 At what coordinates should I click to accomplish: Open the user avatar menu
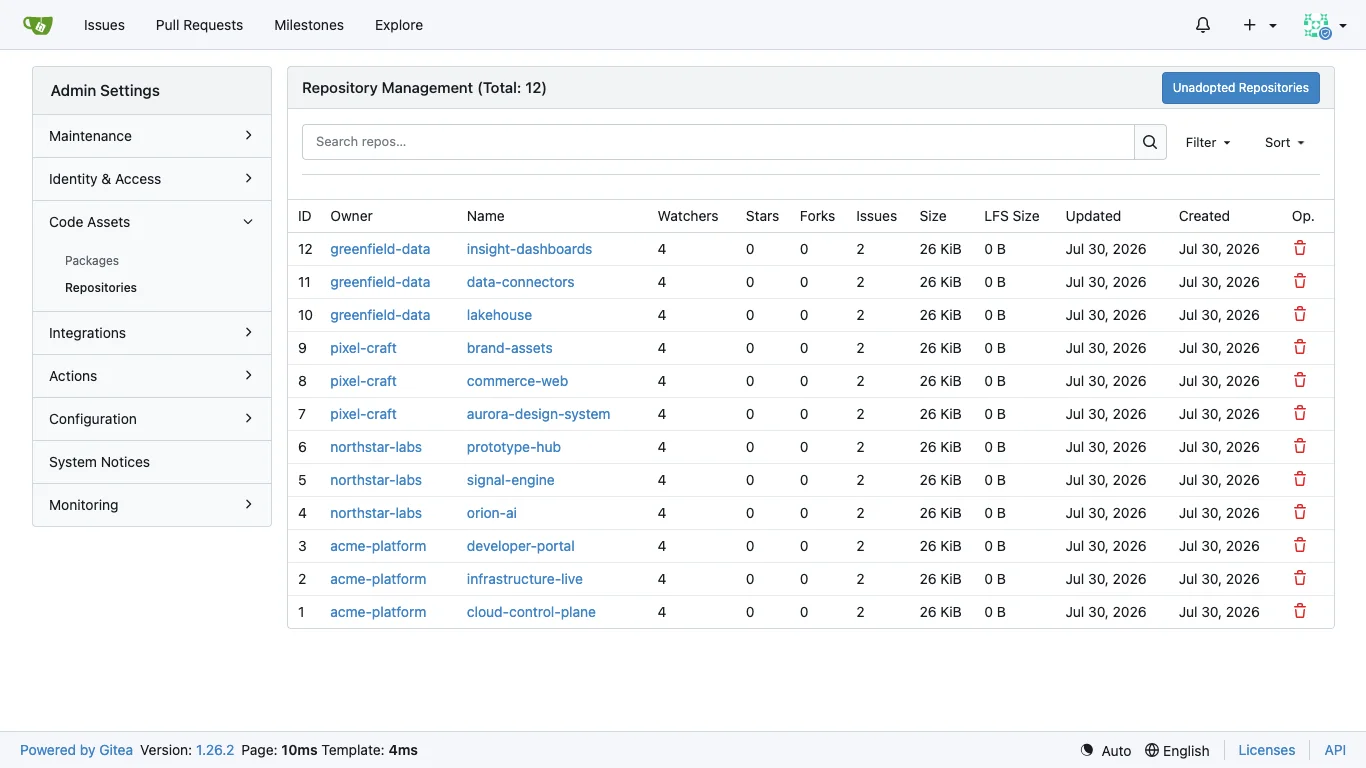(x=1325, y=25)
